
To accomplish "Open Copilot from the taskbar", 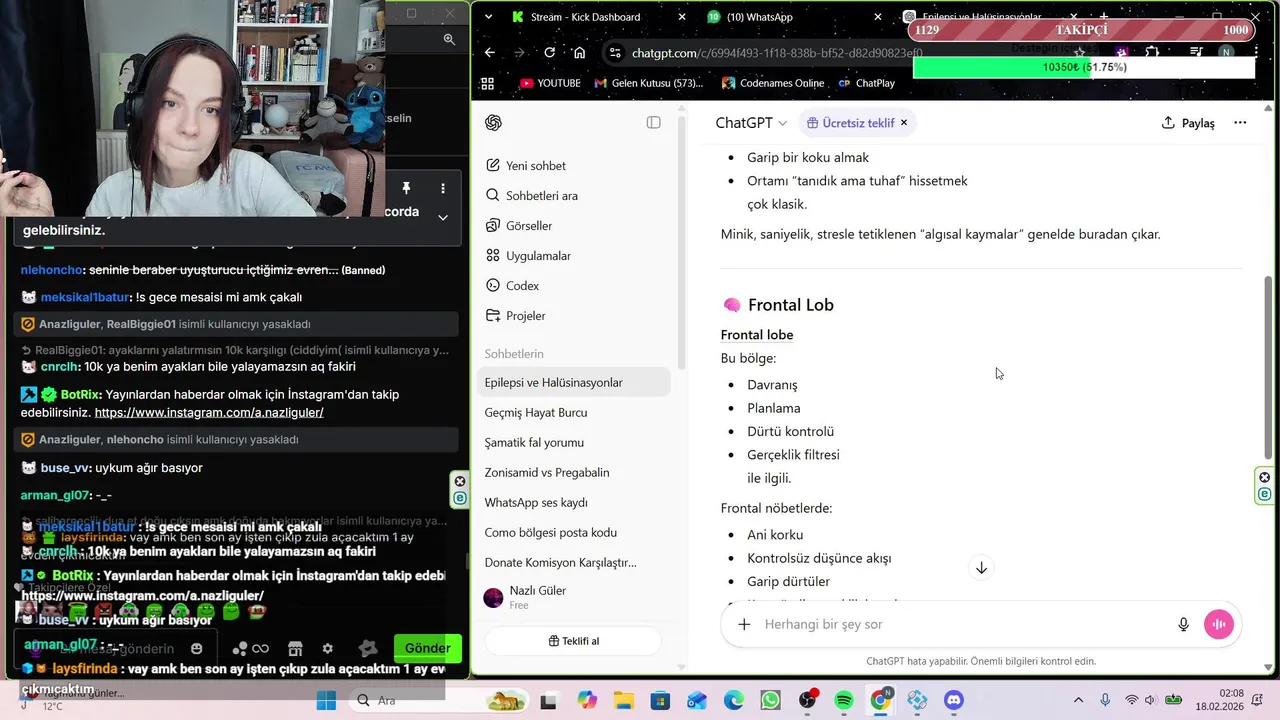I will 586,701.
